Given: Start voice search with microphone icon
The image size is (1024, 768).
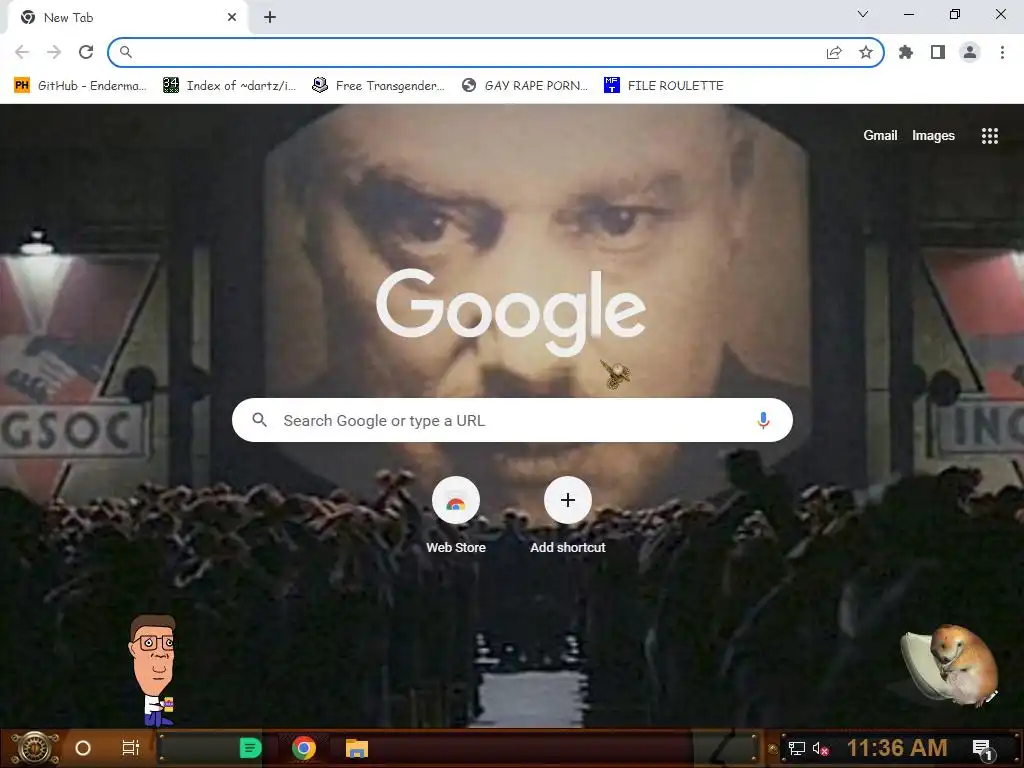Looking at the screenshot, I should pos(763,420).
